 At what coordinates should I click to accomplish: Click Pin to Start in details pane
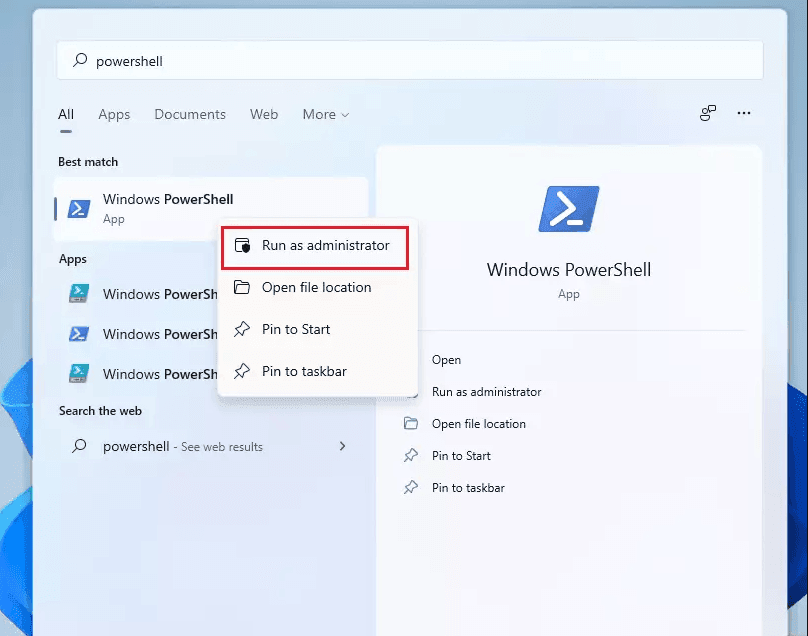pos(461,456)
